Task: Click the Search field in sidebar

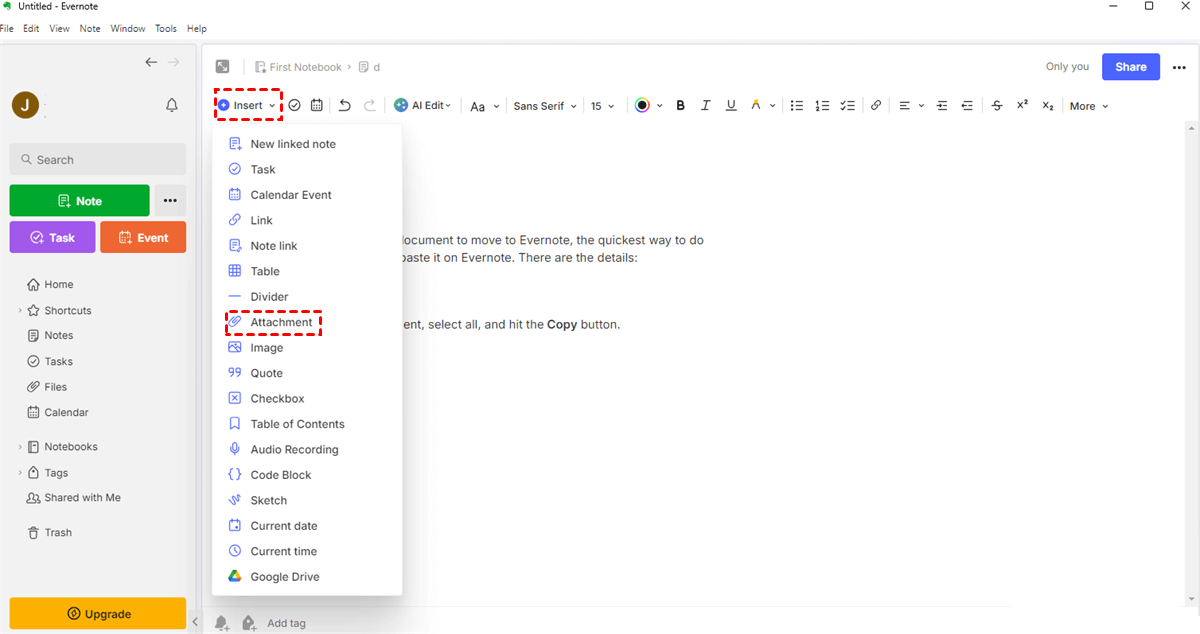Action: 98,160
